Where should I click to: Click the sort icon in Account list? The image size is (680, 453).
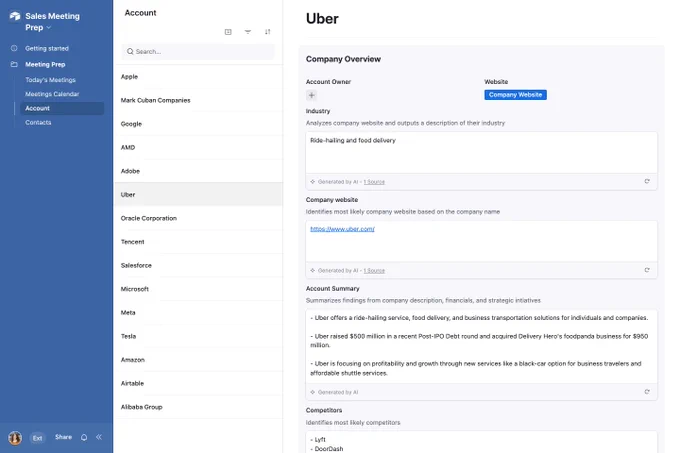pos(268,32)
